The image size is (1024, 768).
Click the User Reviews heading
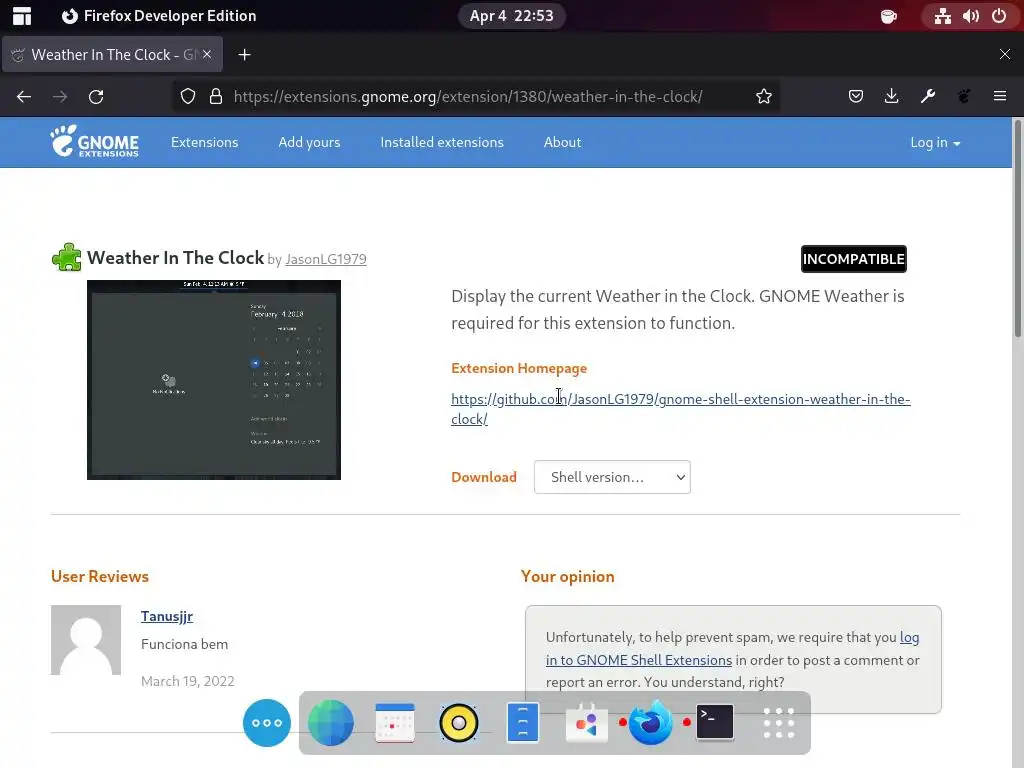100,577
